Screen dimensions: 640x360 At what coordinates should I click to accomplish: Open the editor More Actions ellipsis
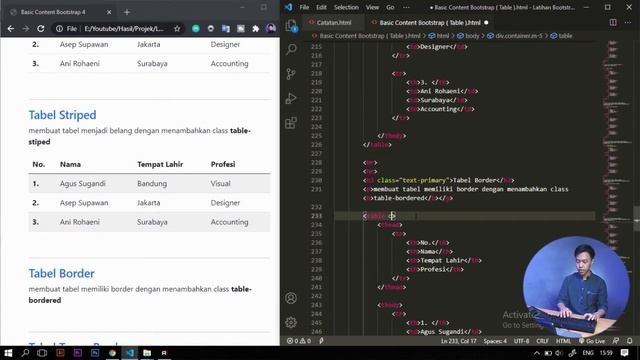628,22
